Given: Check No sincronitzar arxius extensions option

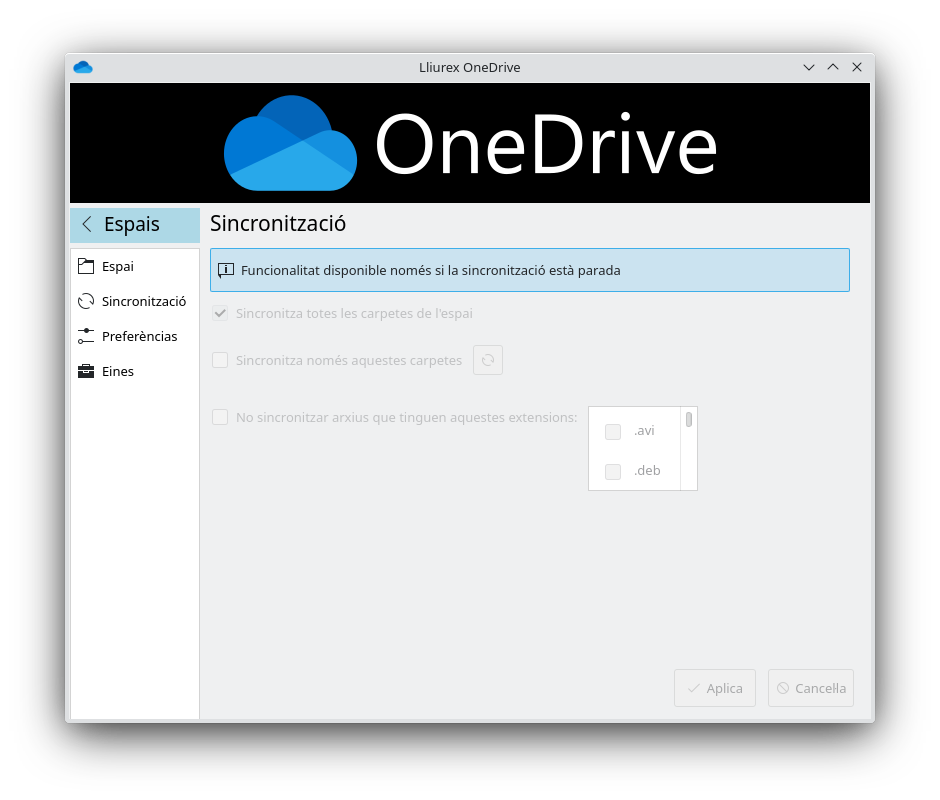Looking at the screenshot, I should tap(220, 417).
